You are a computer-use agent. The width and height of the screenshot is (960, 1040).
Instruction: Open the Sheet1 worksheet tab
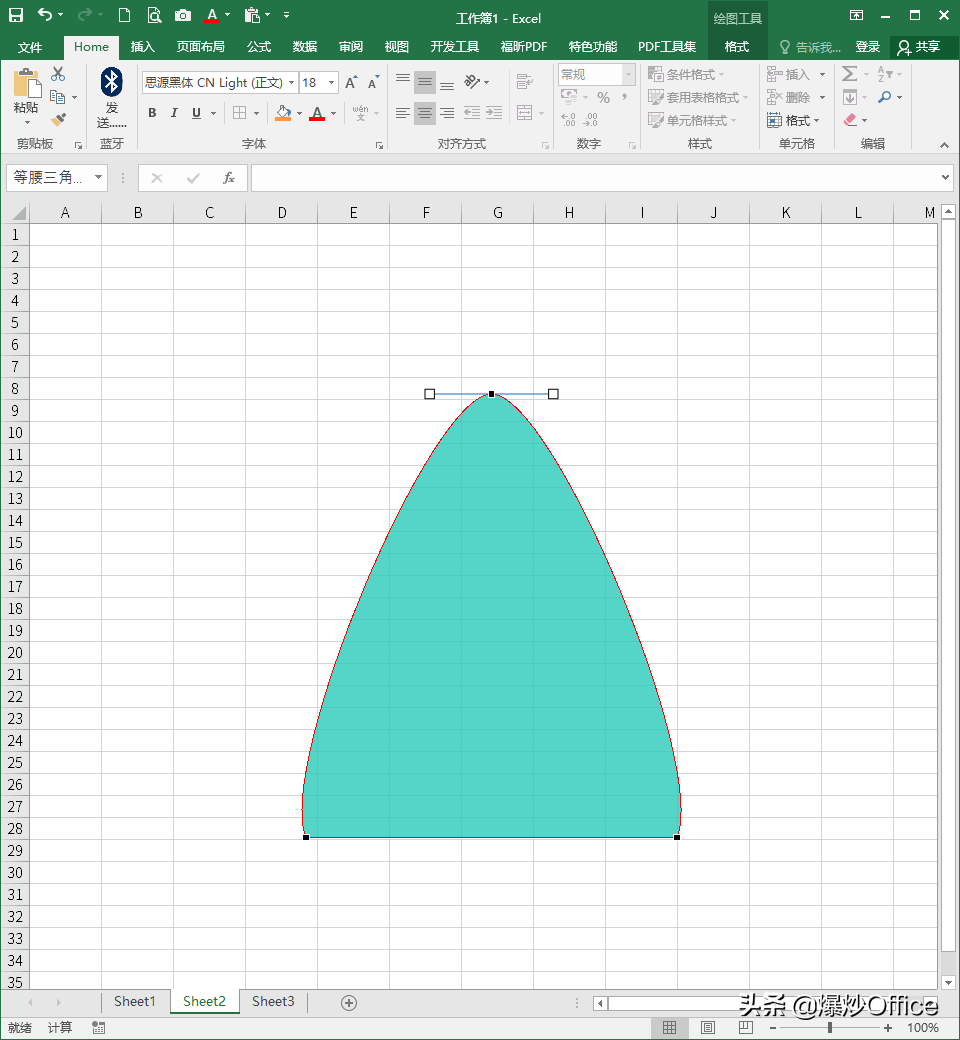pyautogui.click(x=135, y=1001)
